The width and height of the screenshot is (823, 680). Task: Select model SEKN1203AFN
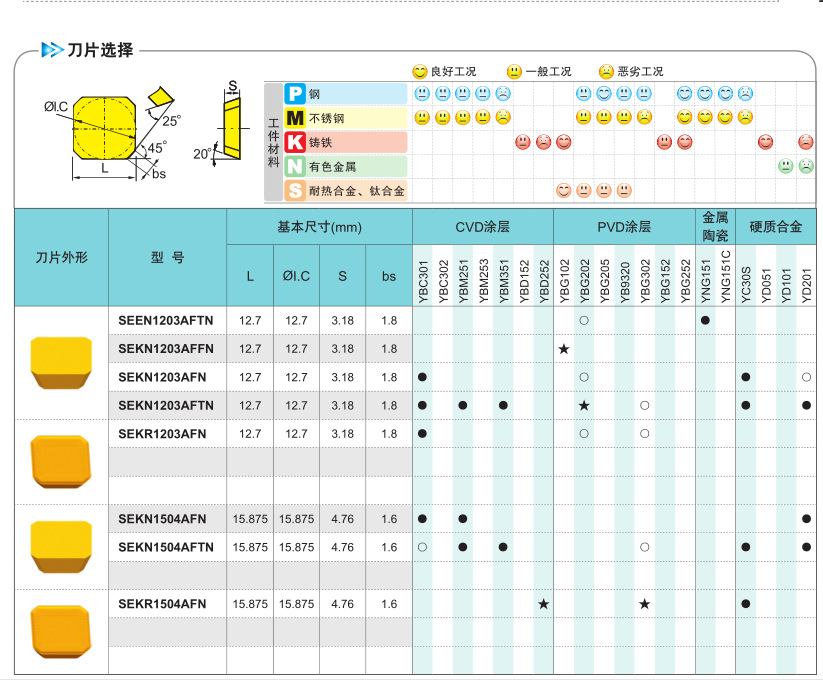pyautogui.click(x=162, y=377)
